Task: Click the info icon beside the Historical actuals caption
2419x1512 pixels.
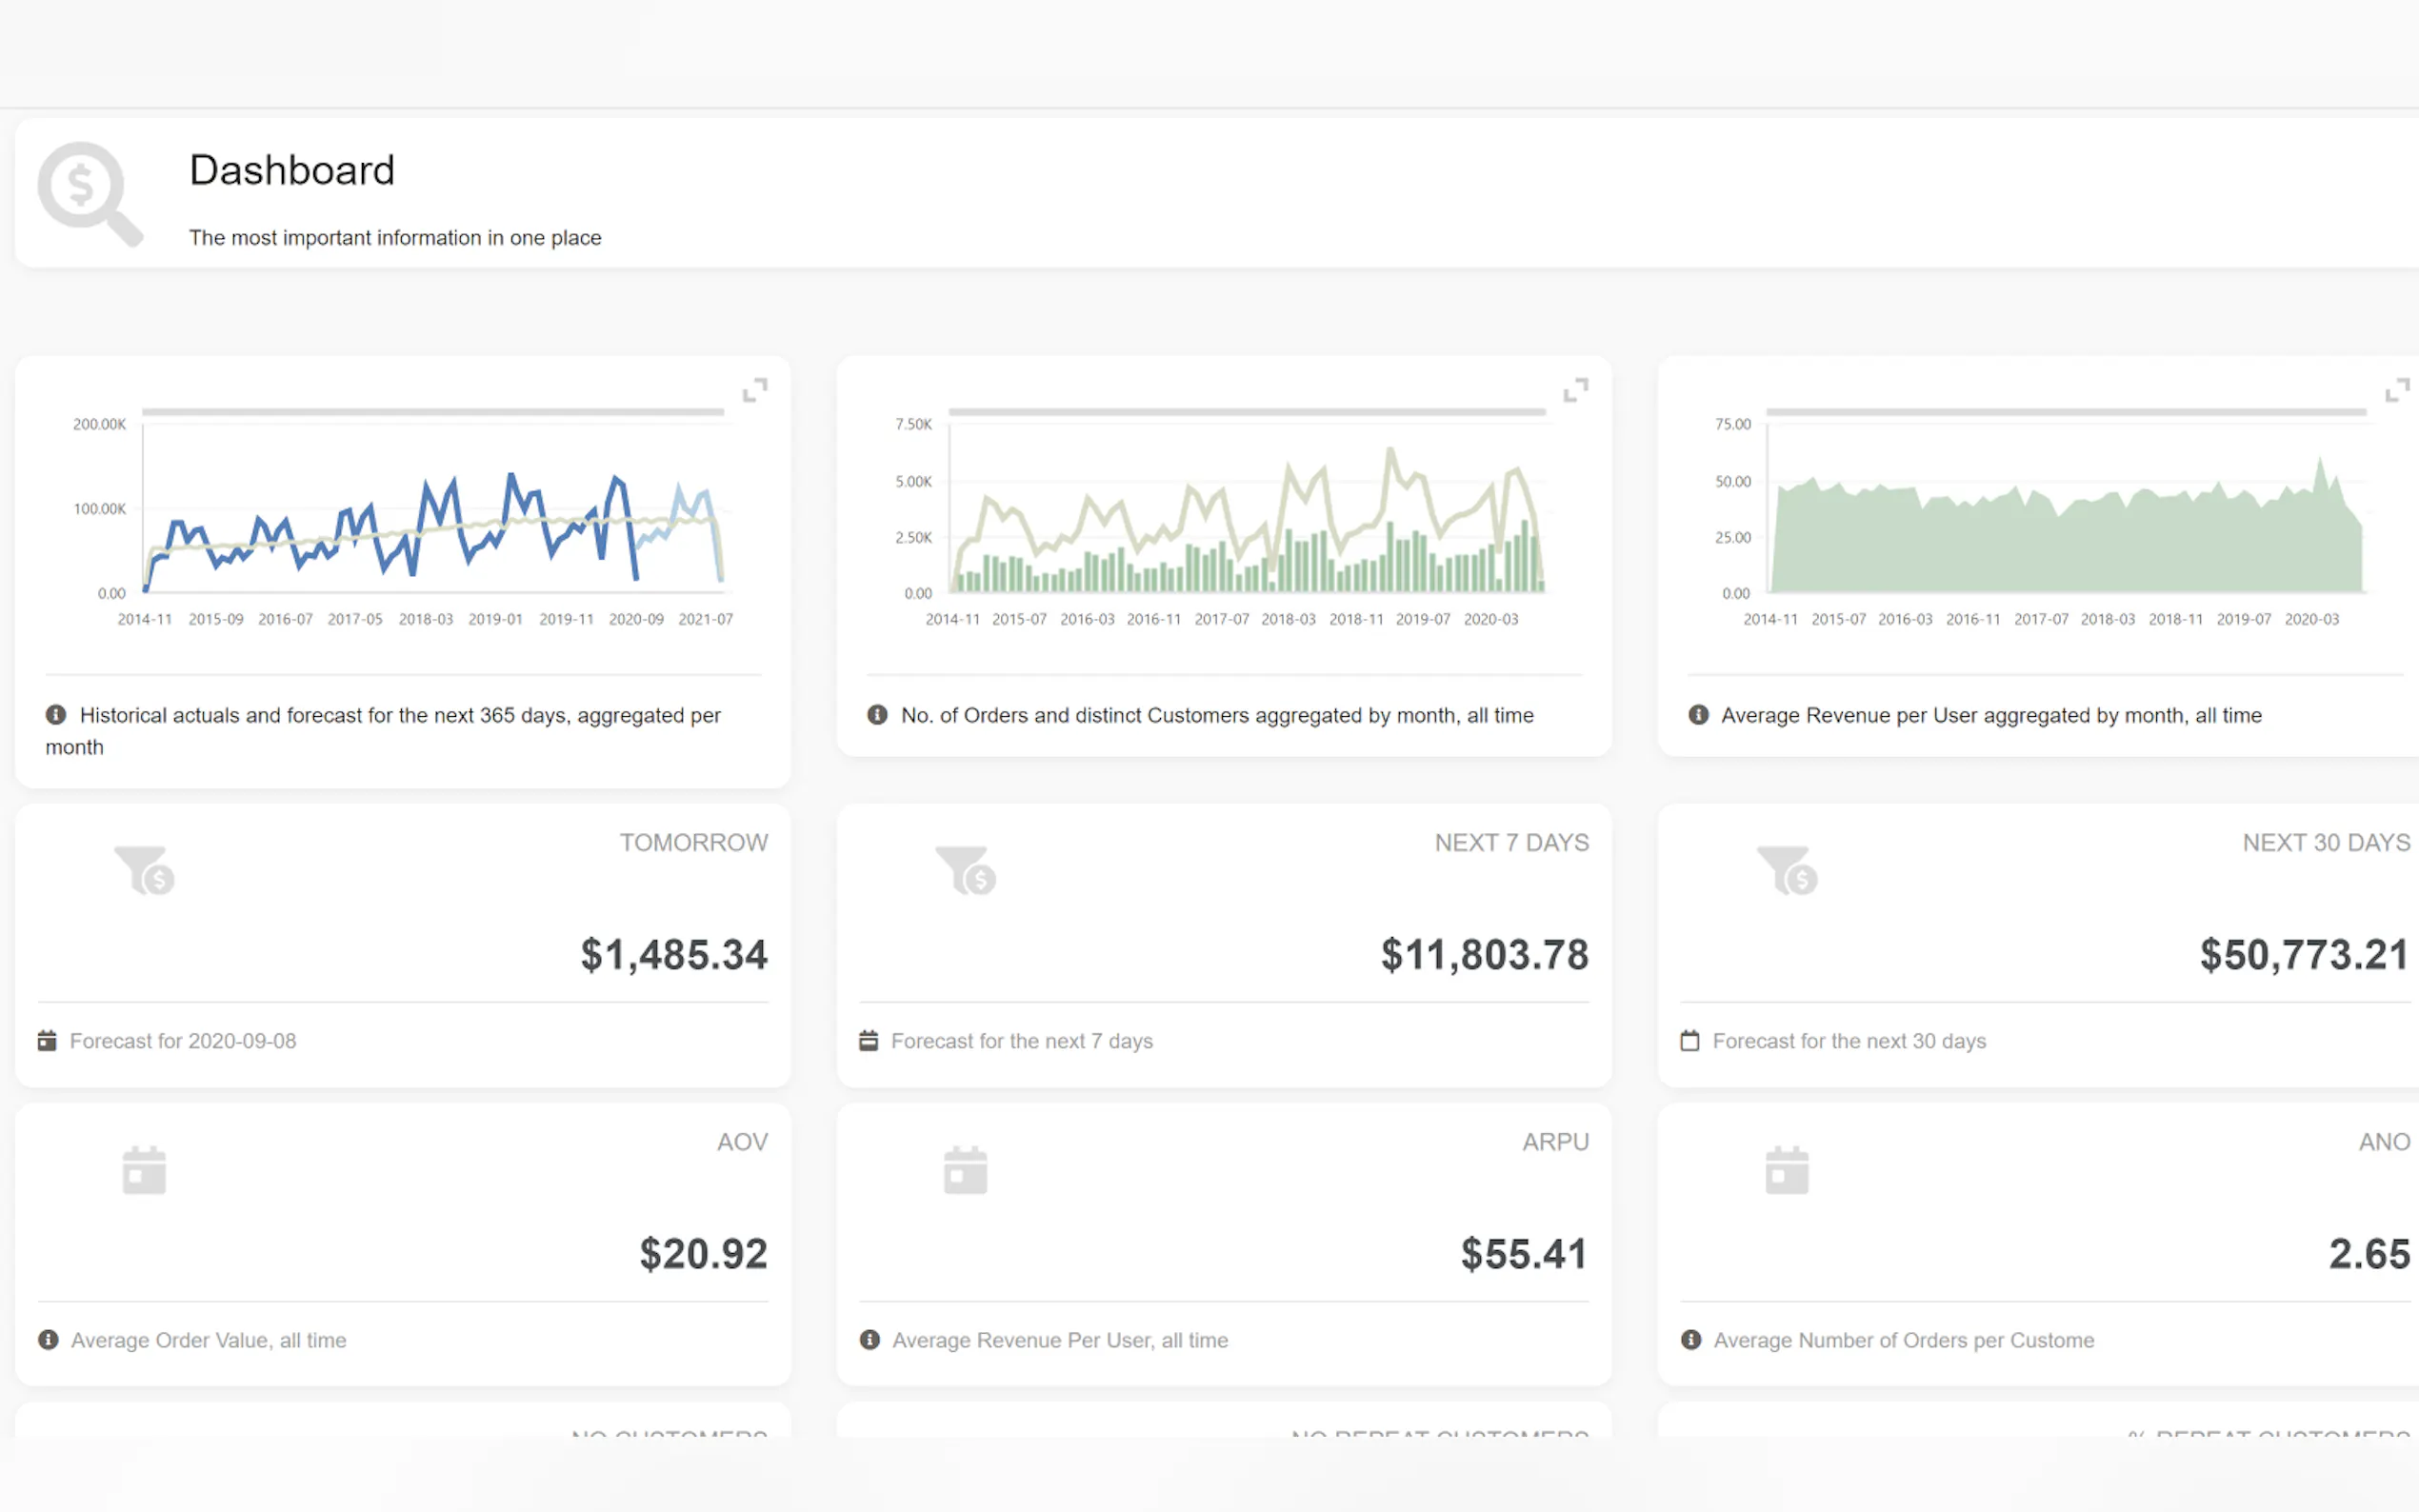Action: [x=56, y=715]
